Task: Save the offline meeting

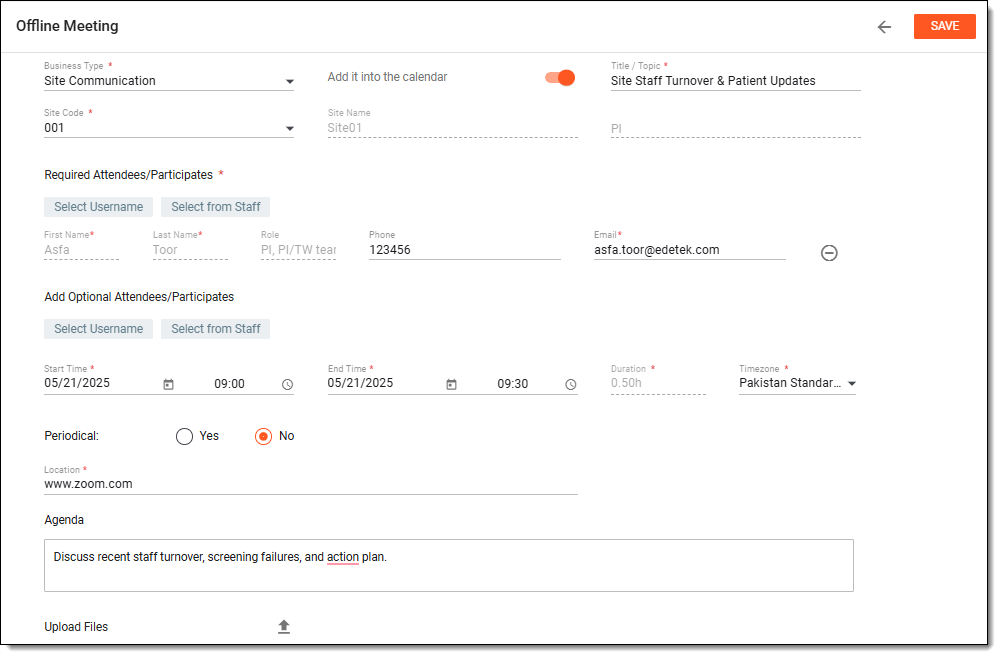Action: (x=944, y=26)
